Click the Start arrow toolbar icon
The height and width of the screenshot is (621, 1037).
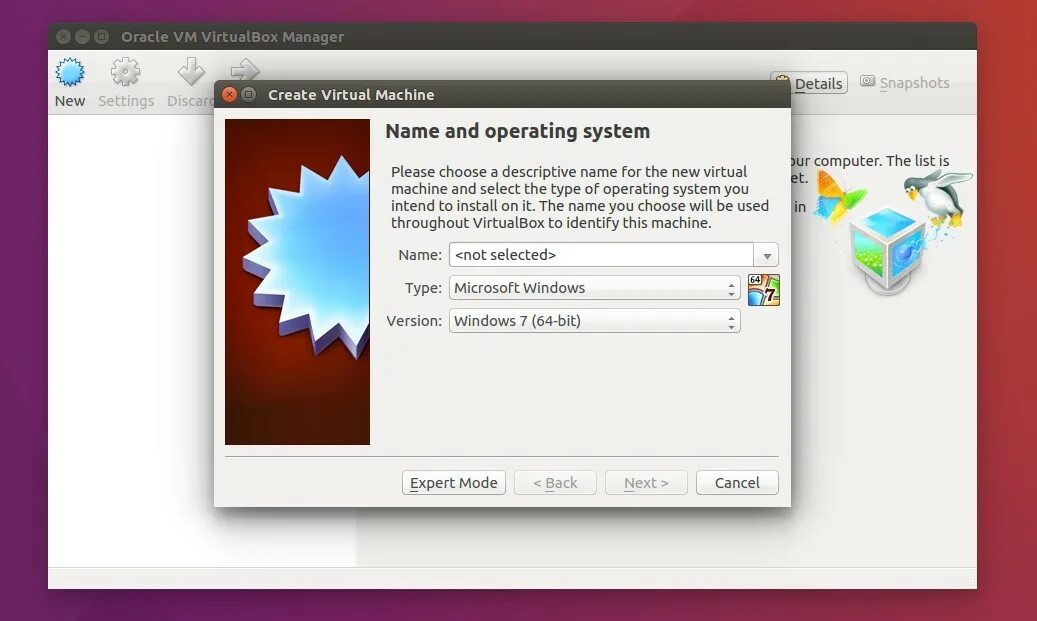click(x=245, y=69)
